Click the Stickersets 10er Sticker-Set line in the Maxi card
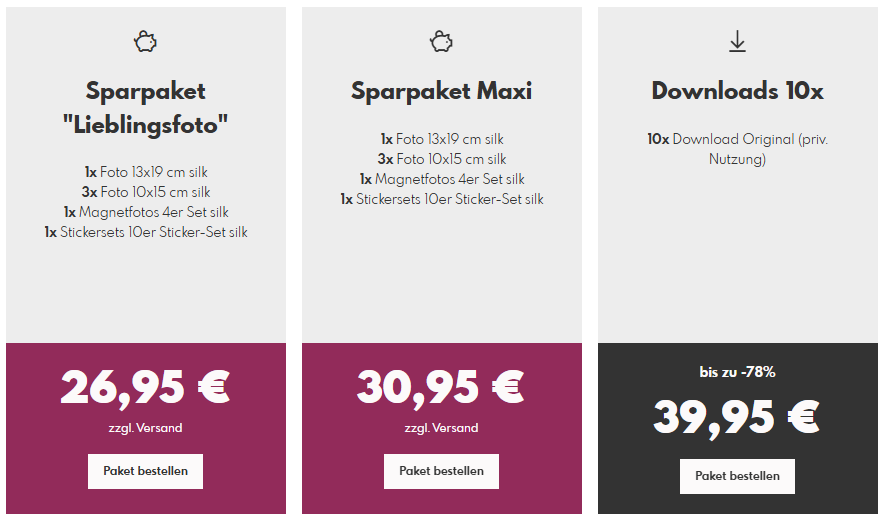 [x=441, y=199]
